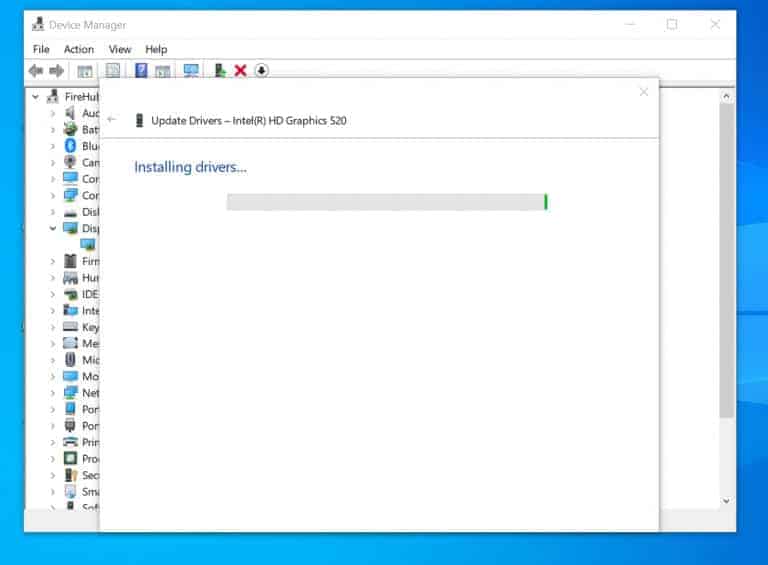768x565 pixels.
Task: Select the display adapter child device icon
Action: [x=88, y=244]
